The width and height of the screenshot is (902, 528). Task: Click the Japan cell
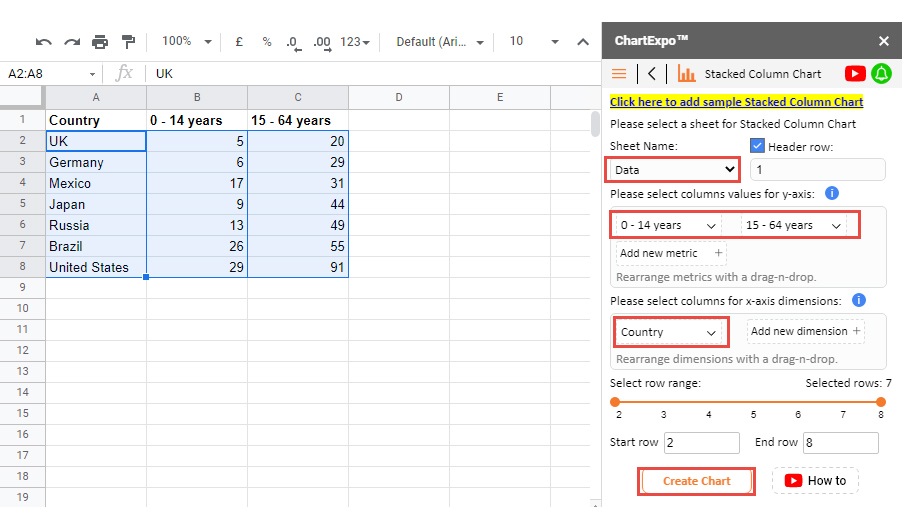pyautogui.click(x=96, y=204)
